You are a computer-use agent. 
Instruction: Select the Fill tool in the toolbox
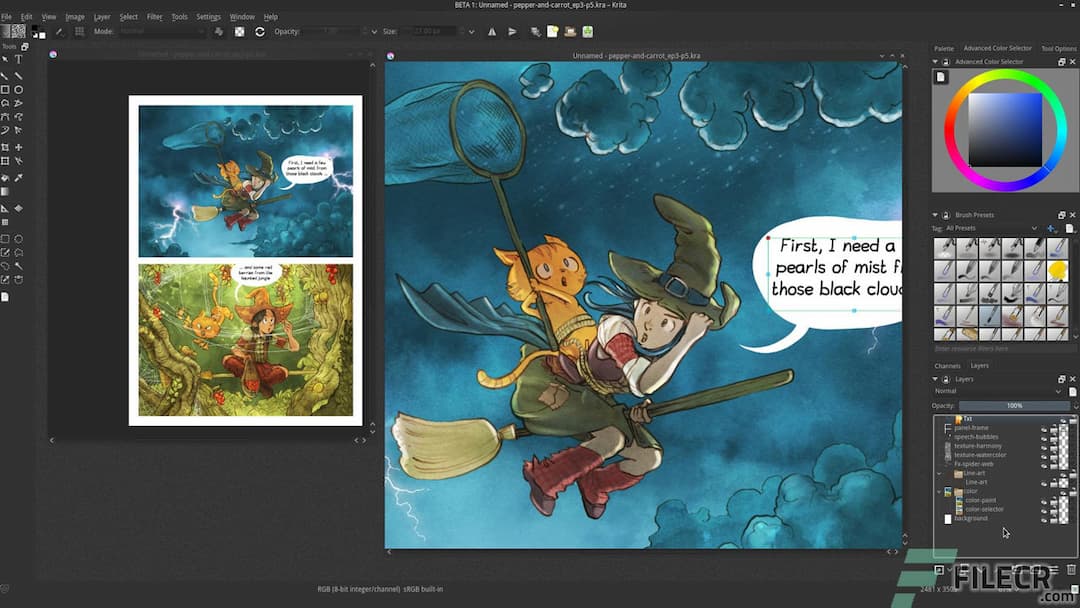point(6,176)
